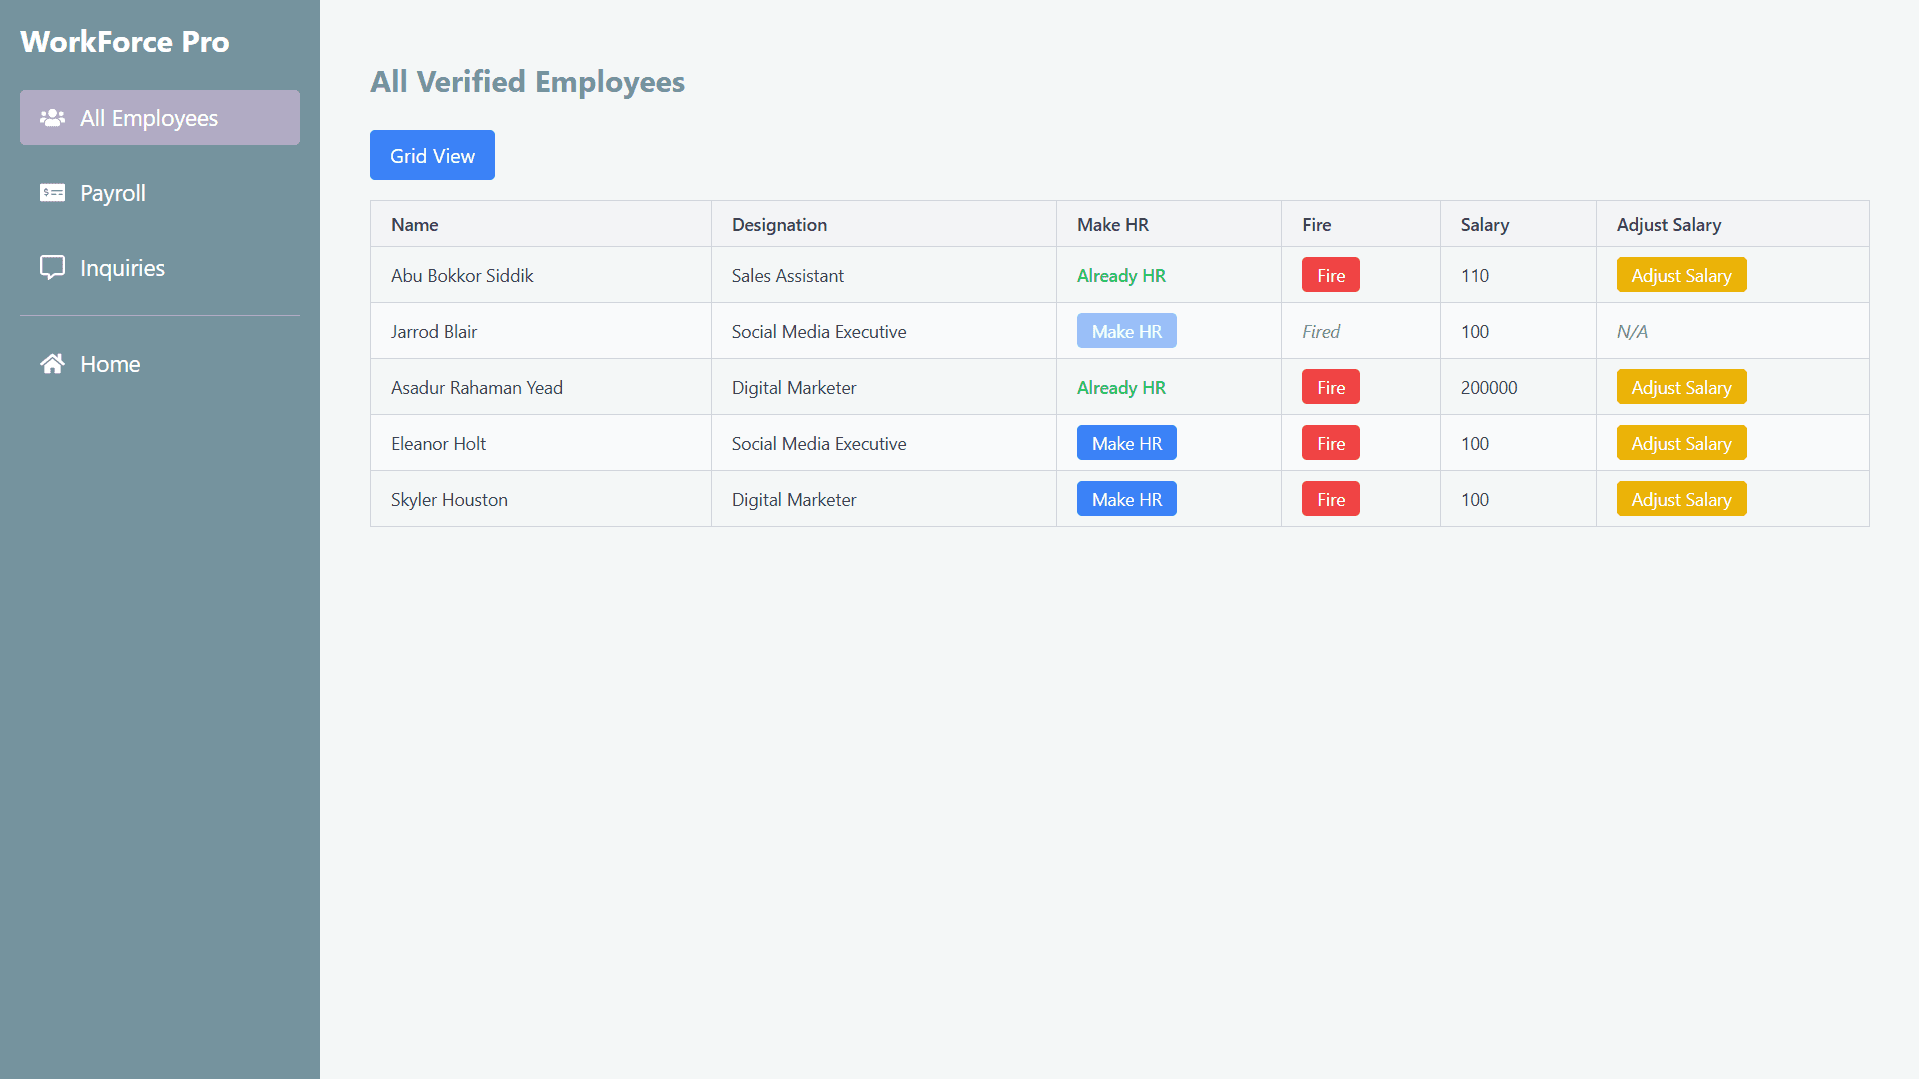Click the WorkForce Pro logo
The width and height of the screenshot is (1919, 1079).
[124, 41]
